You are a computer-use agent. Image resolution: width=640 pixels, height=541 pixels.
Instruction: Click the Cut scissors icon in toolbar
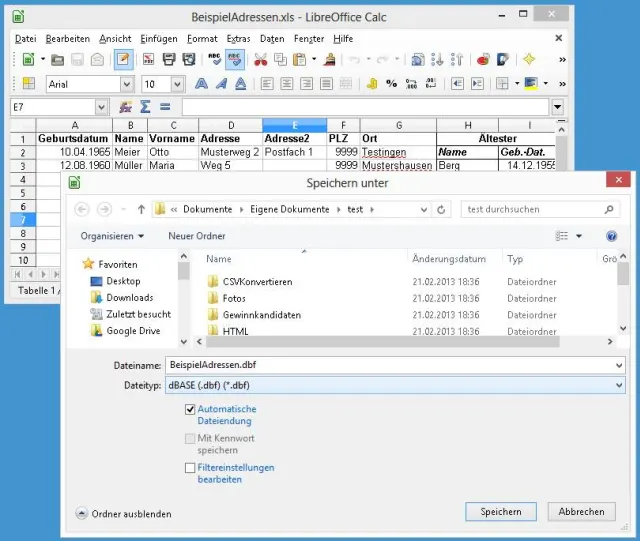261,60
